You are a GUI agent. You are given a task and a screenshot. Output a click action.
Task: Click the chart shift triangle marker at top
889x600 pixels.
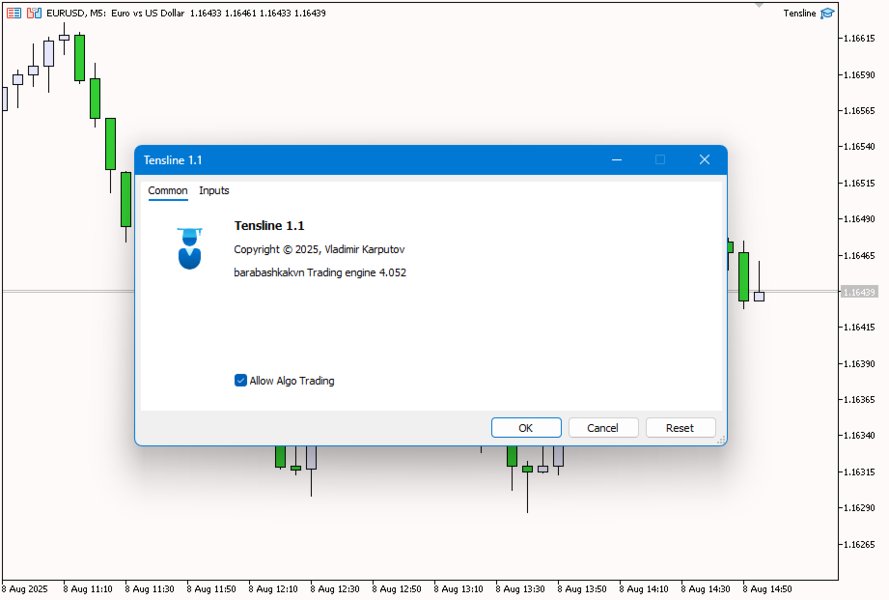tap(759, 5)
